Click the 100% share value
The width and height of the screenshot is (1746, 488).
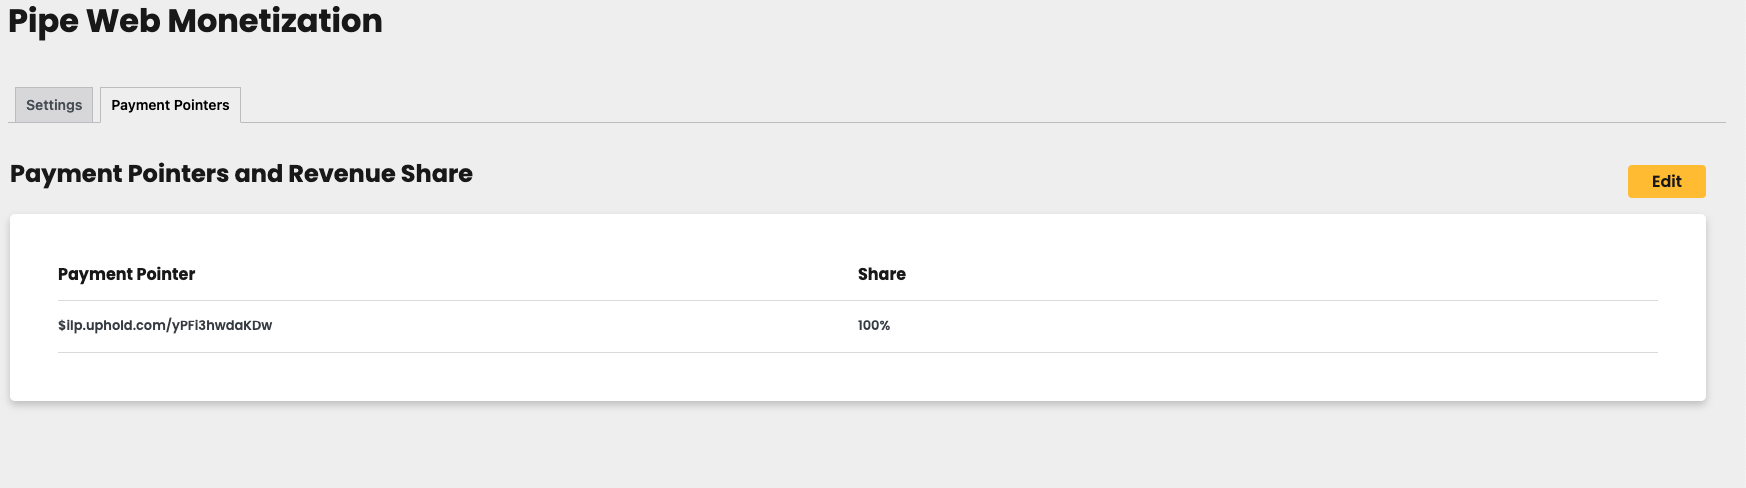[x=873, y=325]
